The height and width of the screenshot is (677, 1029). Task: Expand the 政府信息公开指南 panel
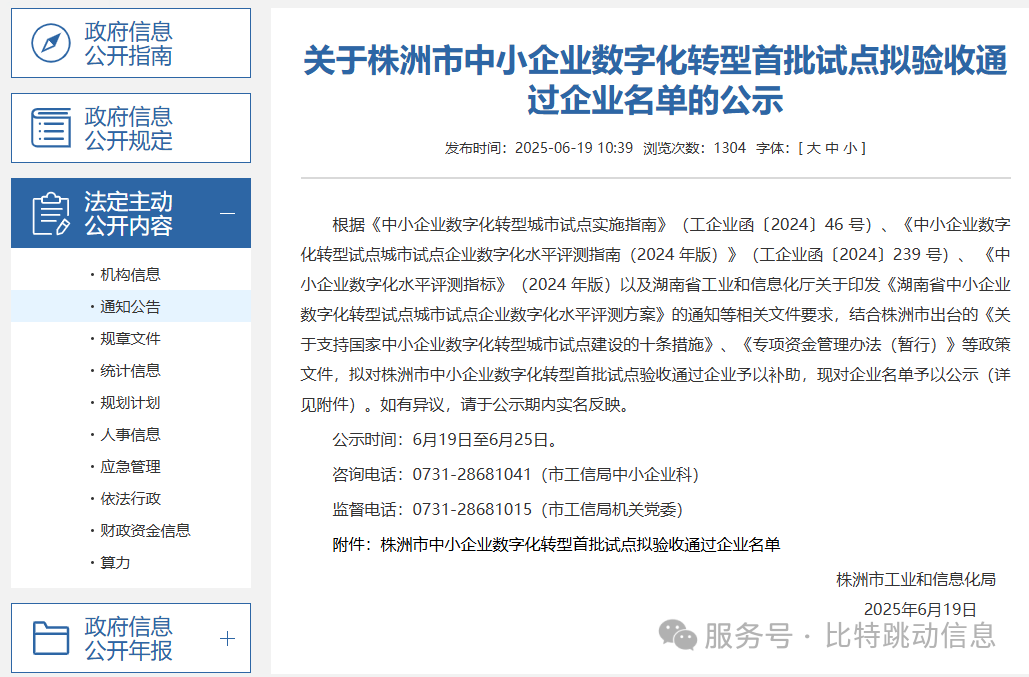coord(130,43)
